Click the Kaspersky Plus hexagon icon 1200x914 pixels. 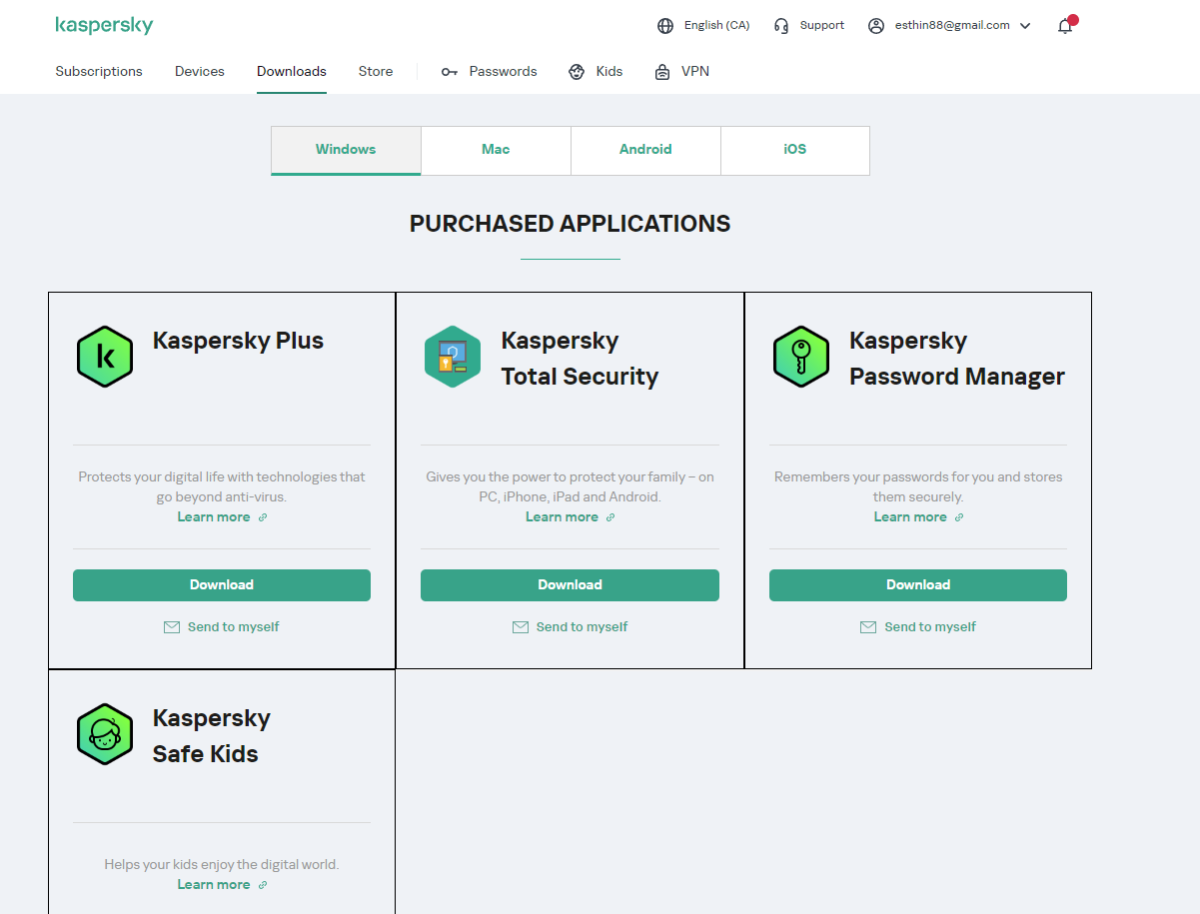(105, 357)
